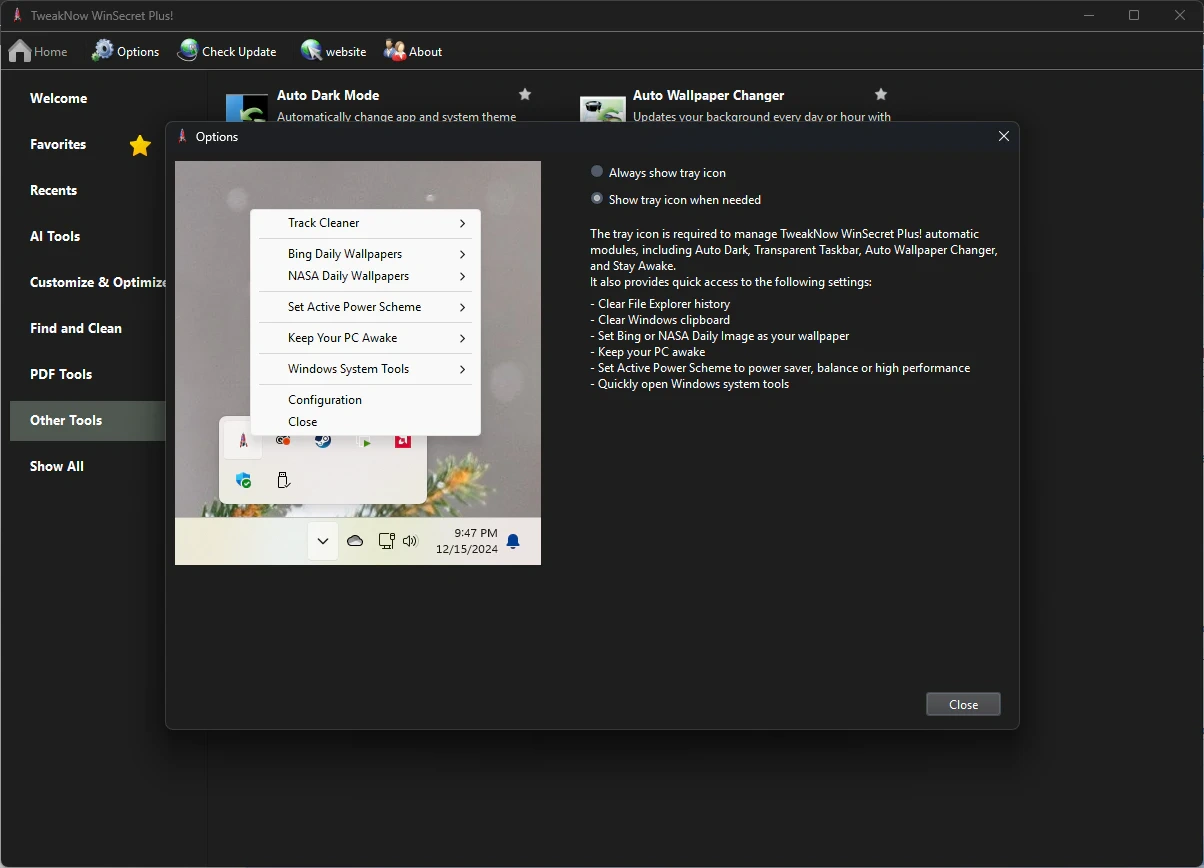Click the 9:47 PM clock in preview
1204x868 pixels.
pos(475,533)
